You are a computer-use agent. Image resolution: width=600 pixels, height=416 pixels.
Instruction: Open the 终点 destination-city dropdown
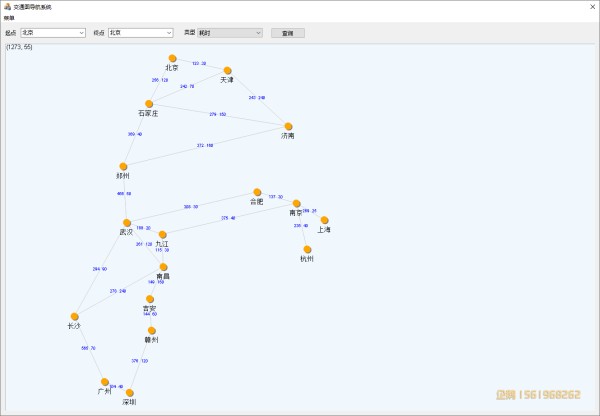[141, 33]
